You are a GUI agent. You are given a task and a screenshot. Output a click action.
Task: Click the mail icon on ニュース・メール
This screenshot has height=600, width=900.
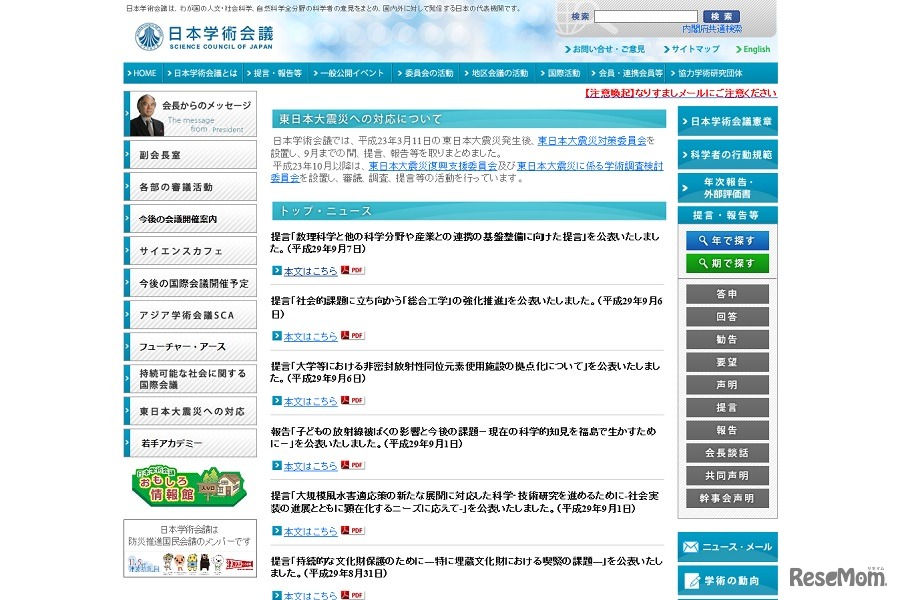tap(691, 546)
